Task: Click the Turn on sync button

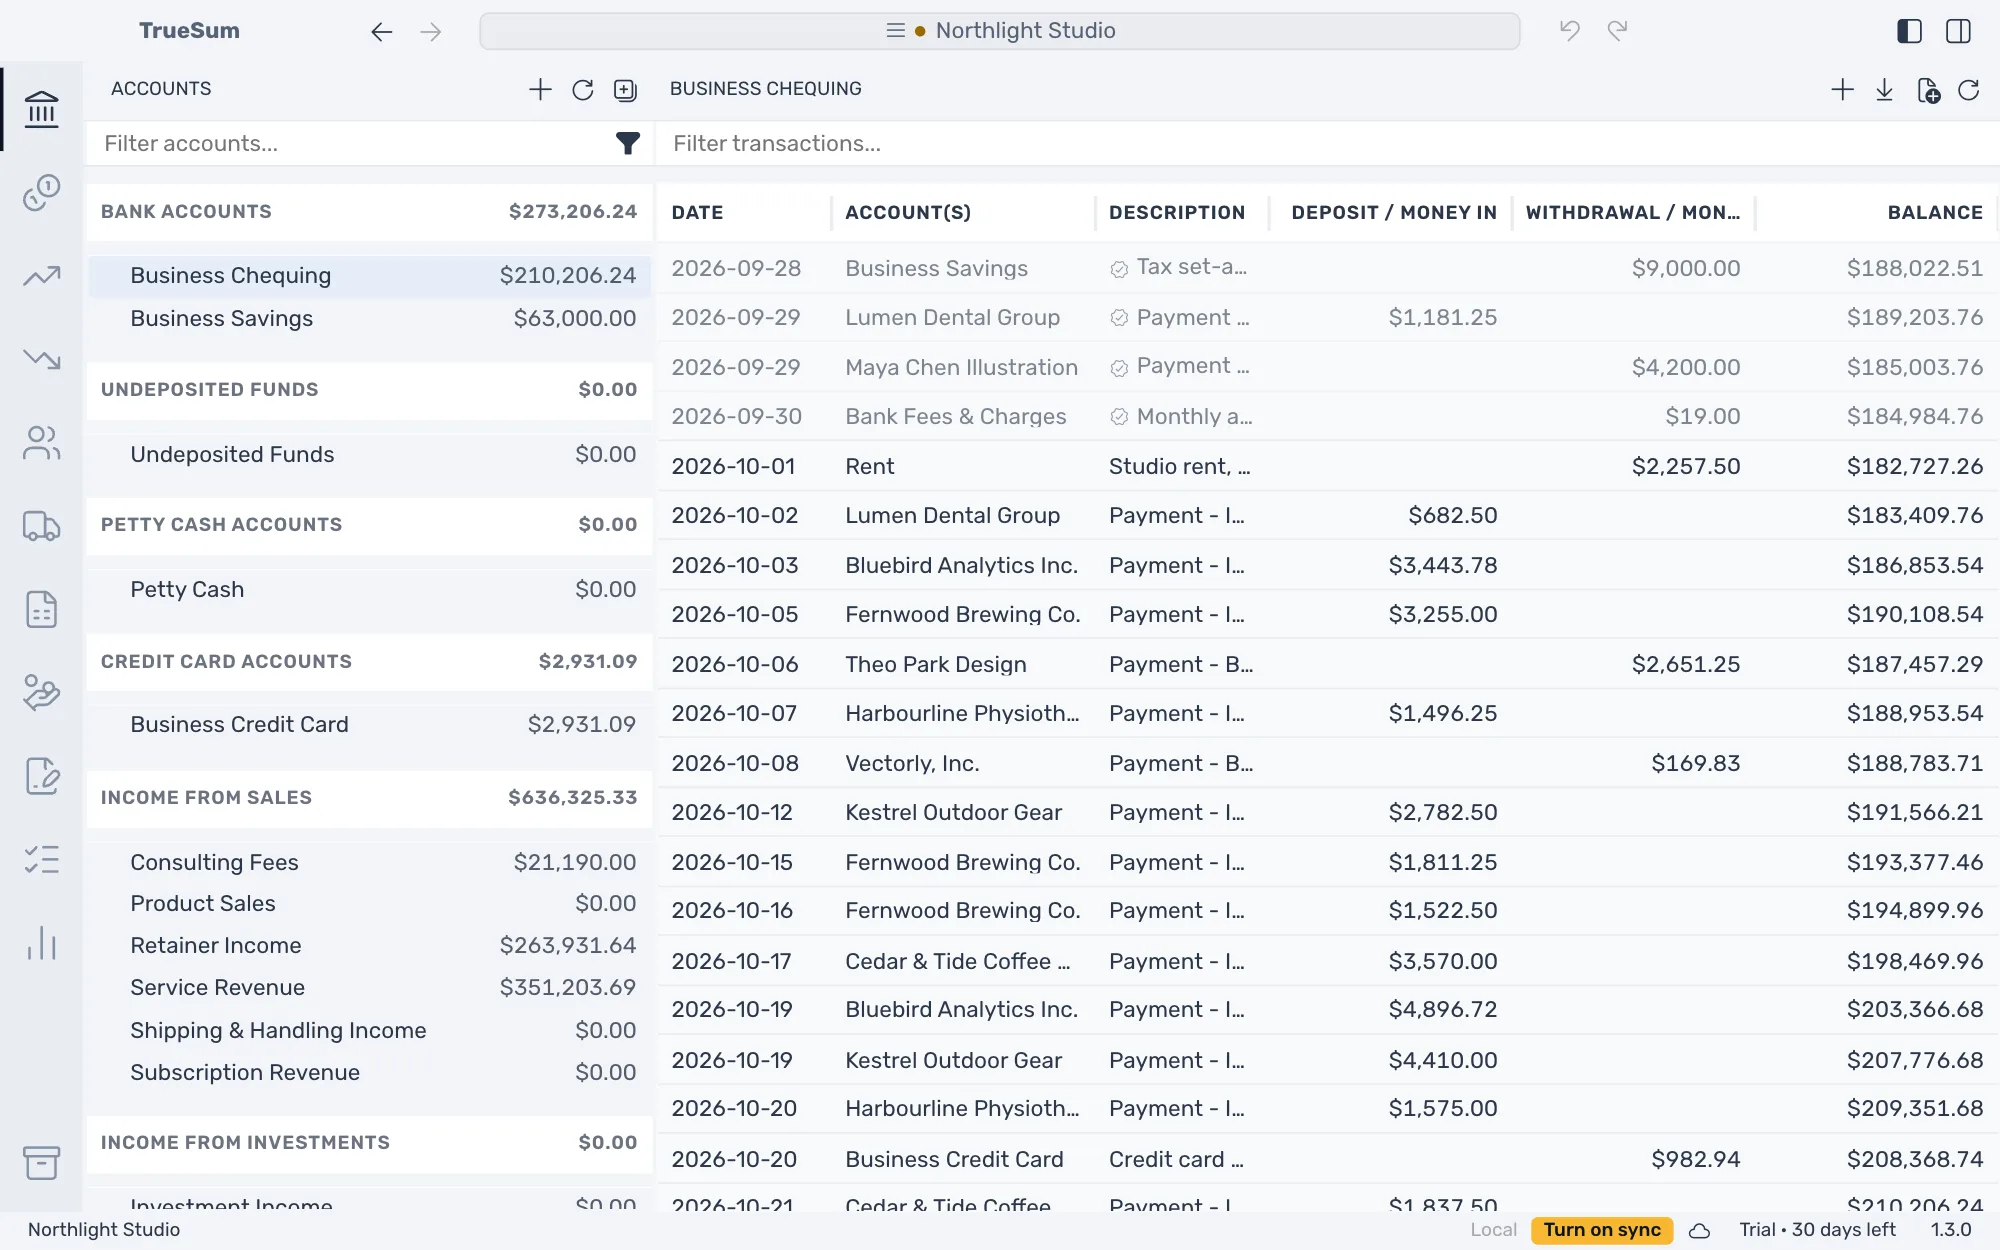Action: pyautogui.click(x=1602, y=1230)
